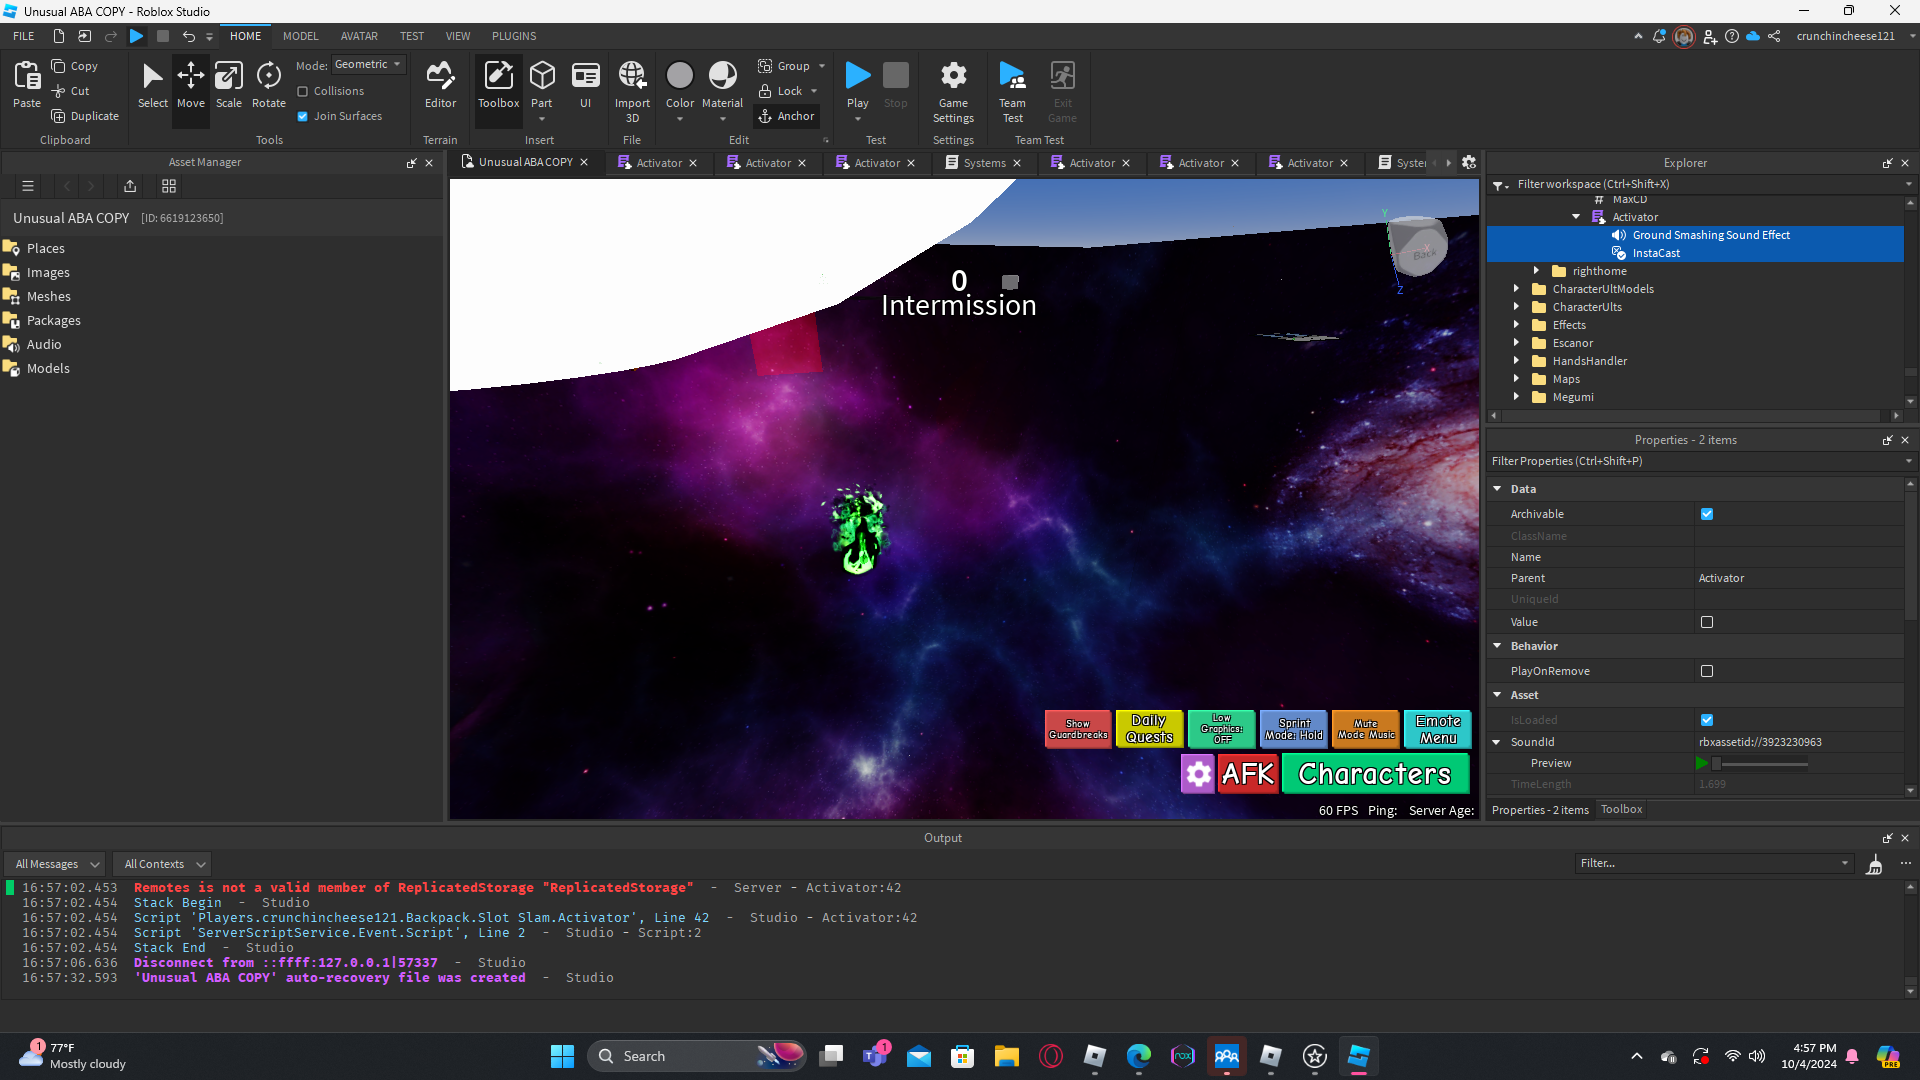
Task: Uncheck Join Surfaces
Action: [x=302, y=116]
